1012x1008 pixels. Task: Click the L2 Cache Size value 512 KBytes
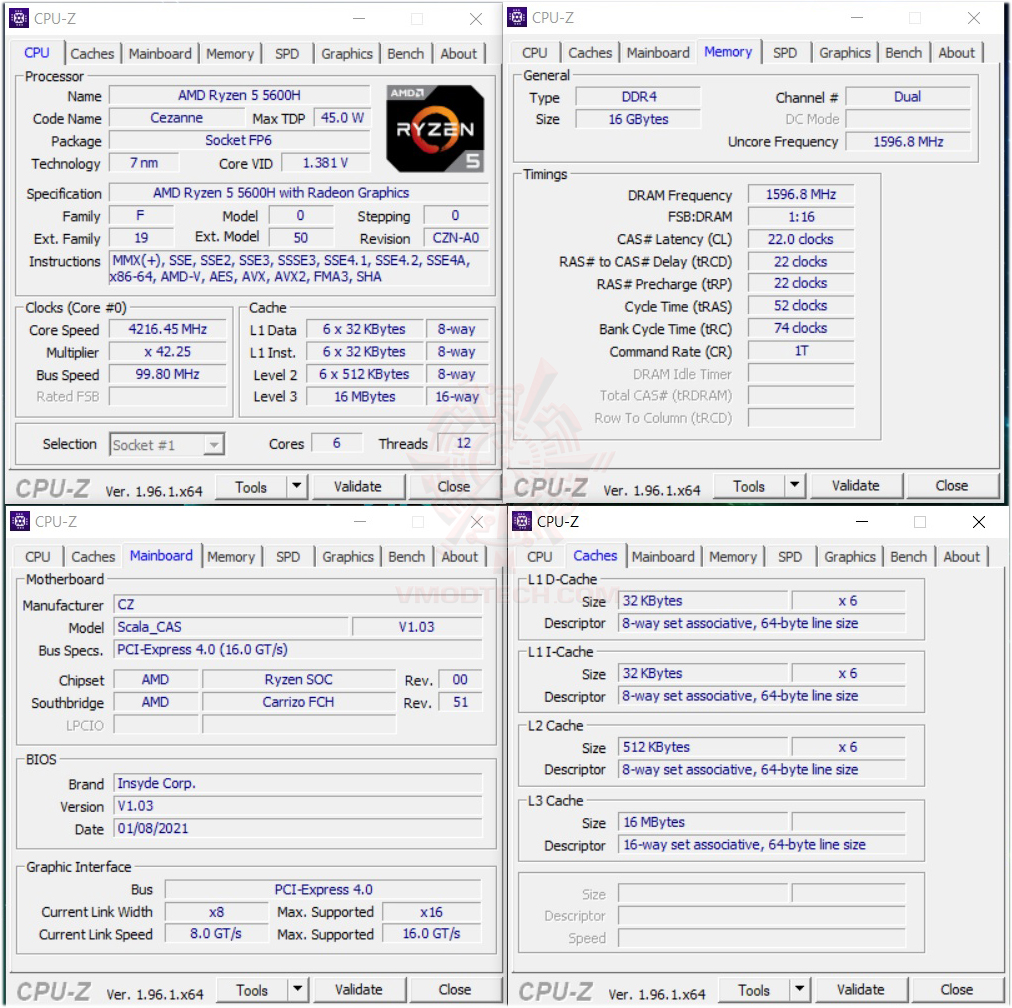703,747
